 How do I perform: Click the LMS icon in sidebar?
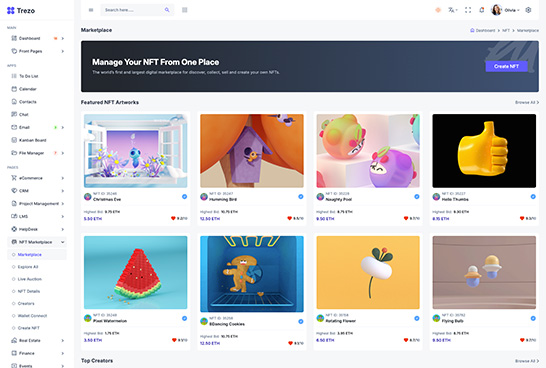click(x=14, y=216)
